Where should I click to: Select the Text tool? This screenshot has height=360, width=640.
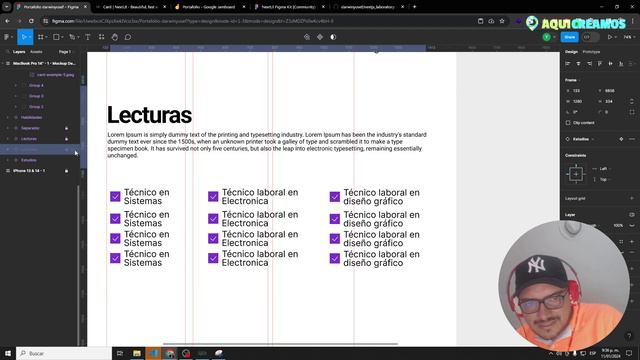[88, 37]
